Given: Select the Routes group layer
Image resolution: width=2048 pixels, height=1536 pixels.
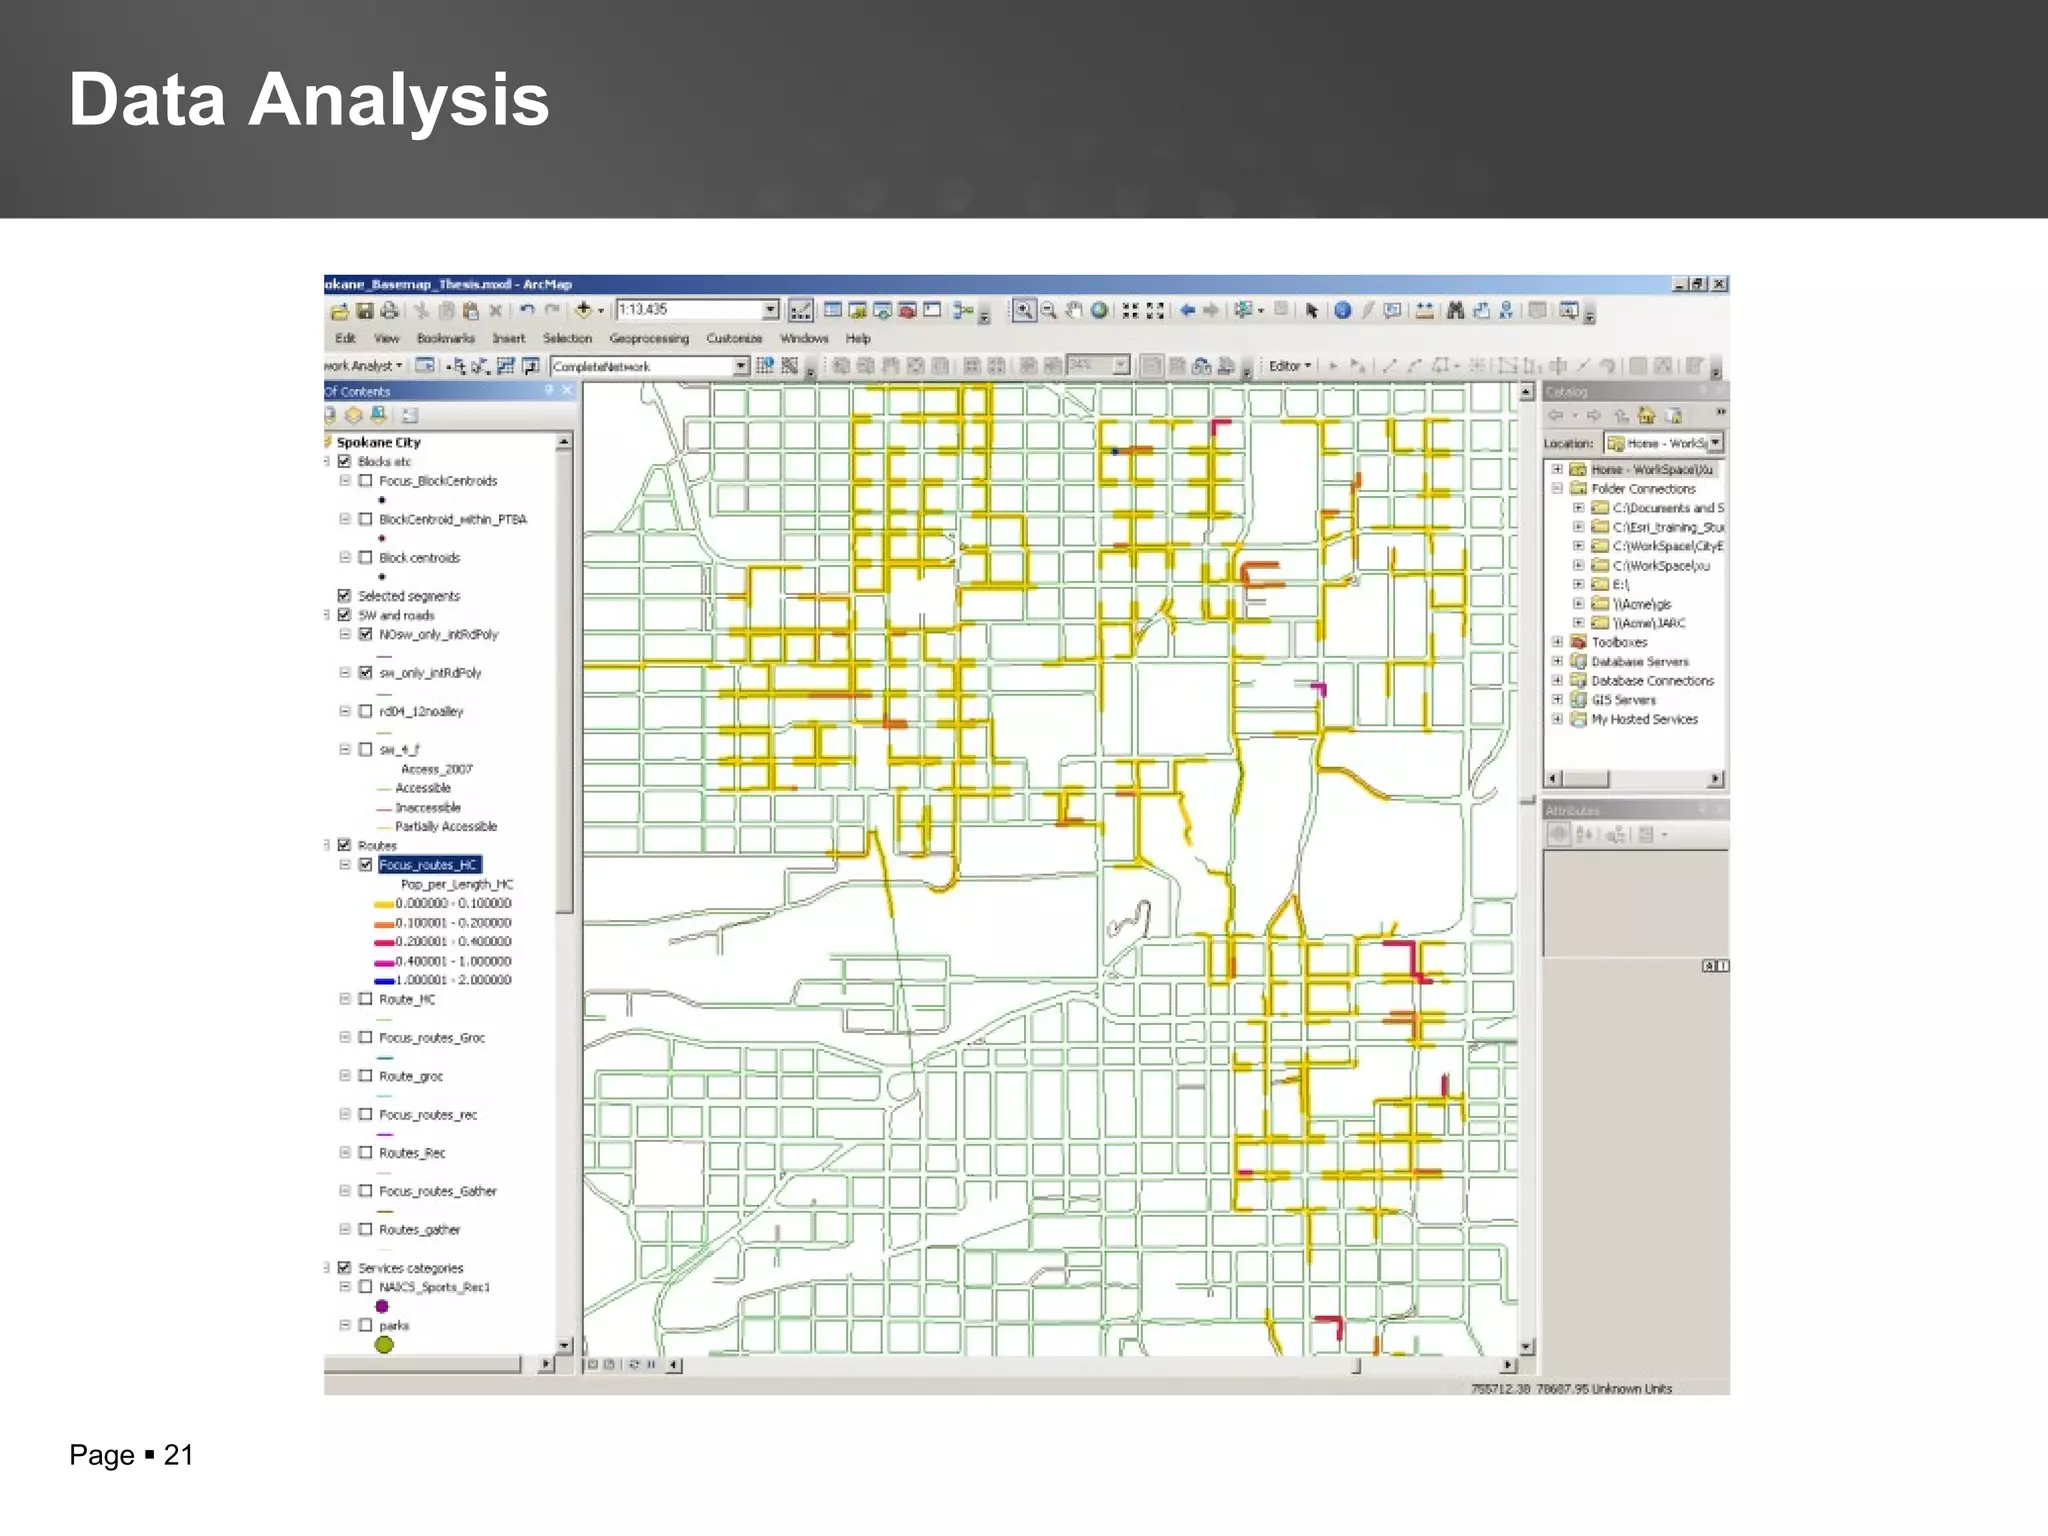Looking at the screenshot, I should (377, 846).
